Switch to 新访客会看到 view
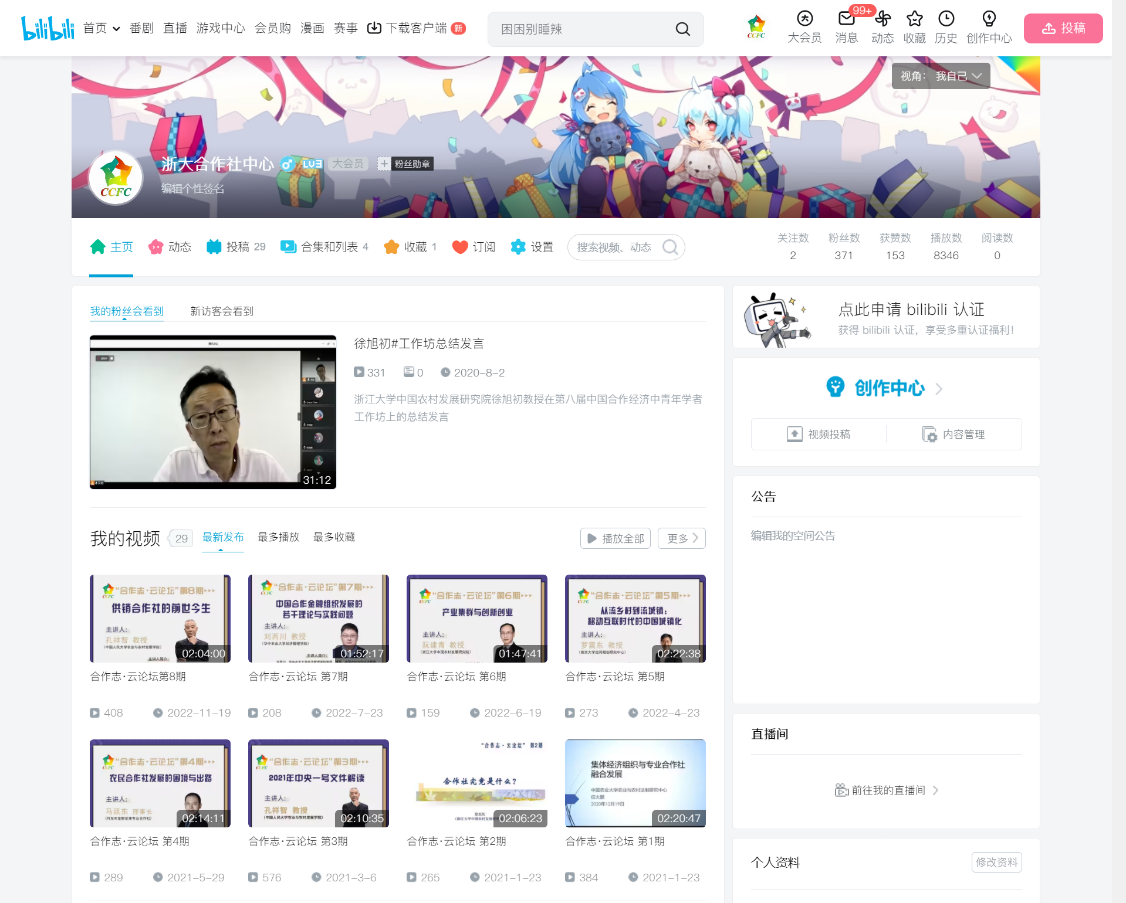The width and height of the screenshot is (1126, 903). coord(221,311)
